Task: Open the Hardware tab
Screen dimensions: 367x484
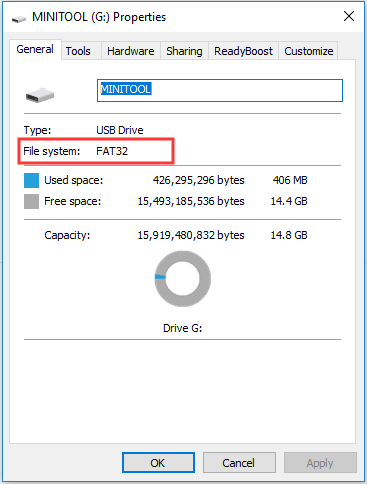Action: tap(131, 51)
